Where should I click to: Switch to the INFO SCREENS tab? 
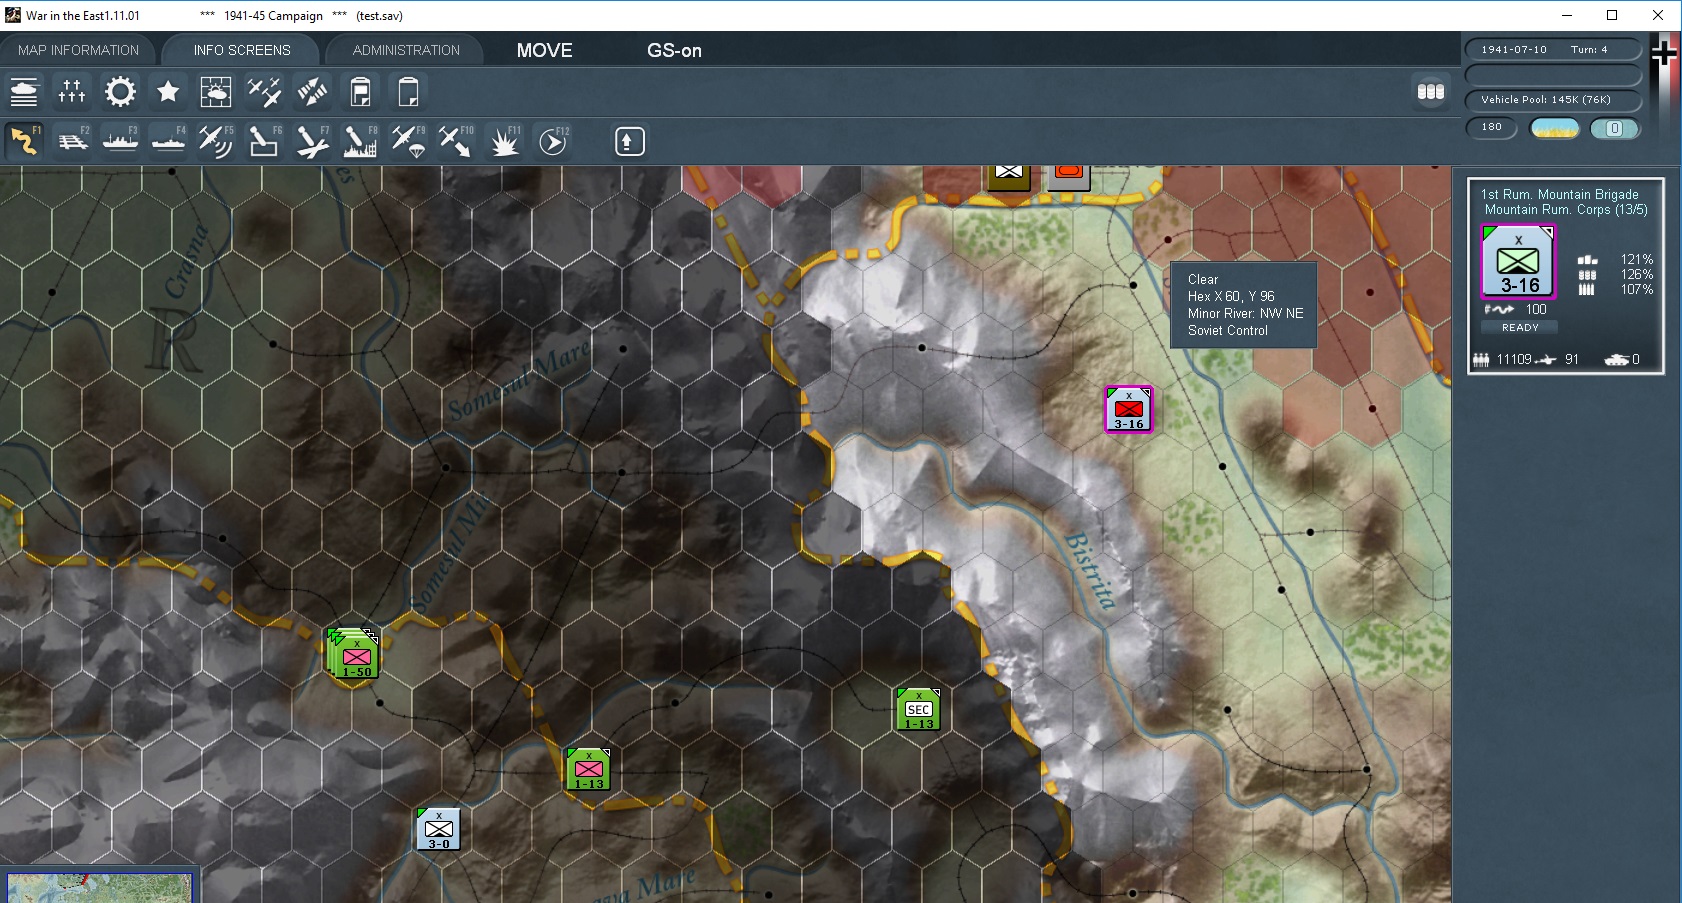(242, 50)
